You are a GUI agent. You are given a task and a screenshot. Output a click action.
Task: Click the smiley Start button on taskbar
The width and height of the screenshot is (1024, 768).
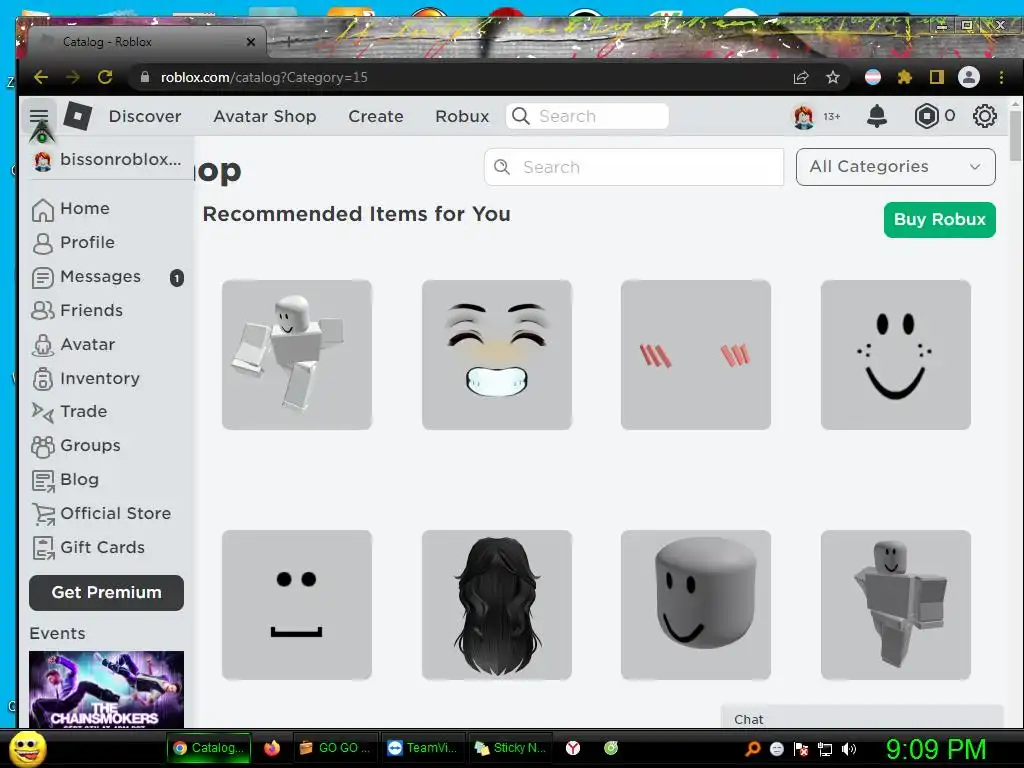point(27,748)
